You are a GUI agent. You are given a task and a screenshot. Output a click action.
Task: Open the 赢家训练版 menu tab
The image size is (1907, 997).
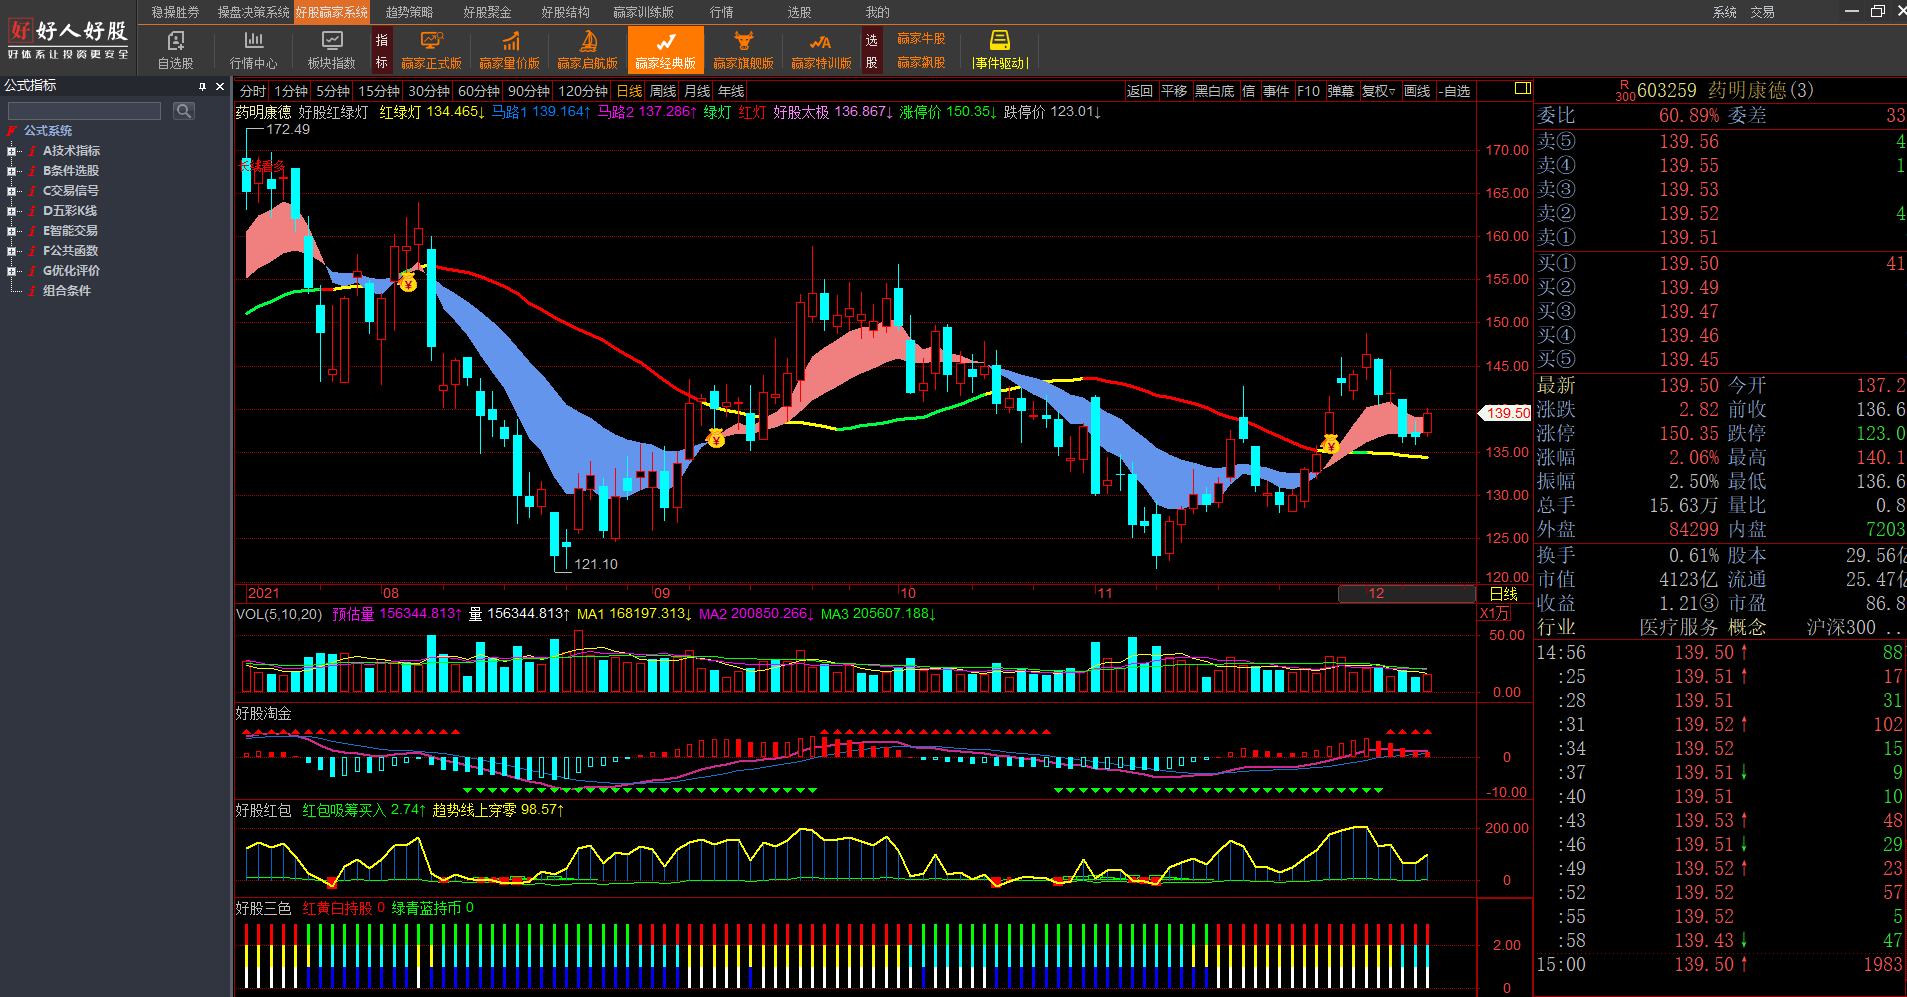tap(643, 12)
